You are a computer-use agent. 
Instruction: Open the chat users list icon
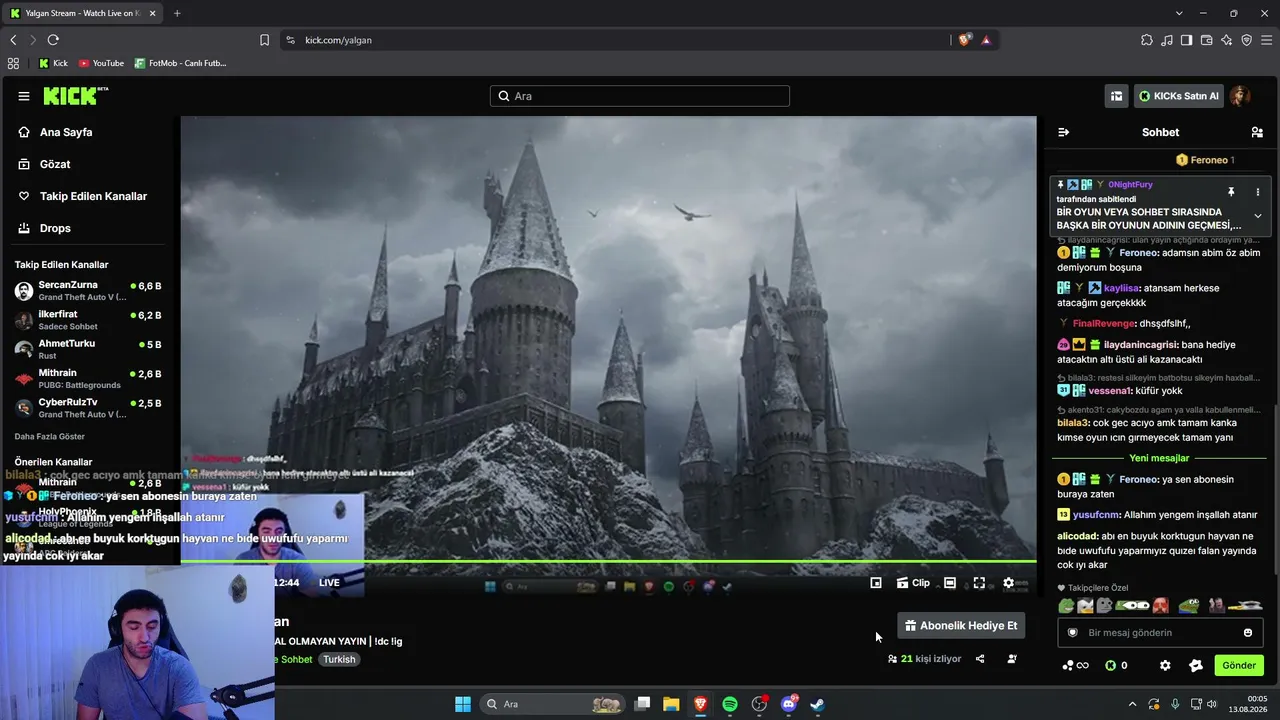coord(1257,132)
